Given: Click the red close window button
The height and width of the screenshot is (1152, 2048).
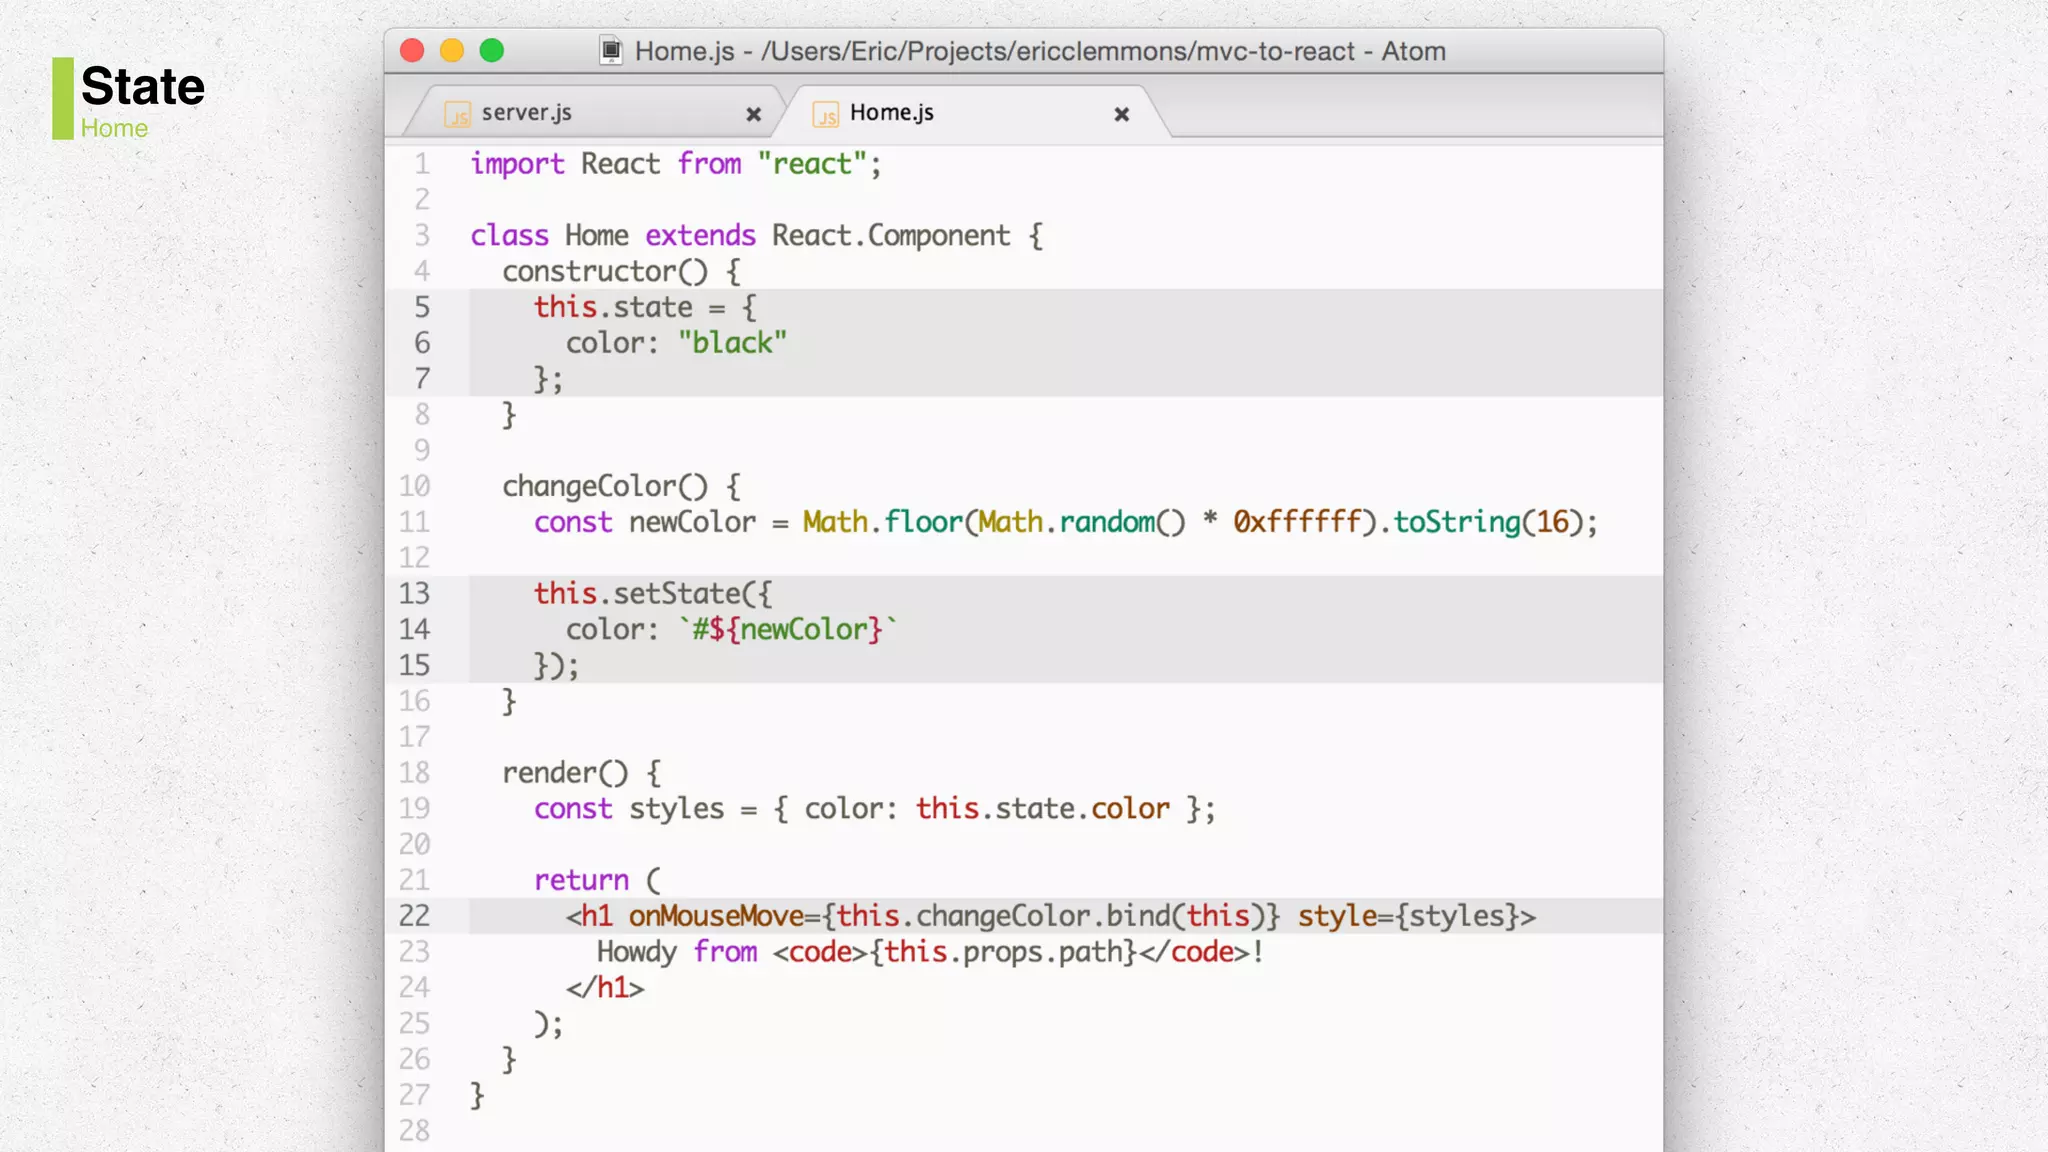Looking at the screenshot, I should tap(412, 50).
